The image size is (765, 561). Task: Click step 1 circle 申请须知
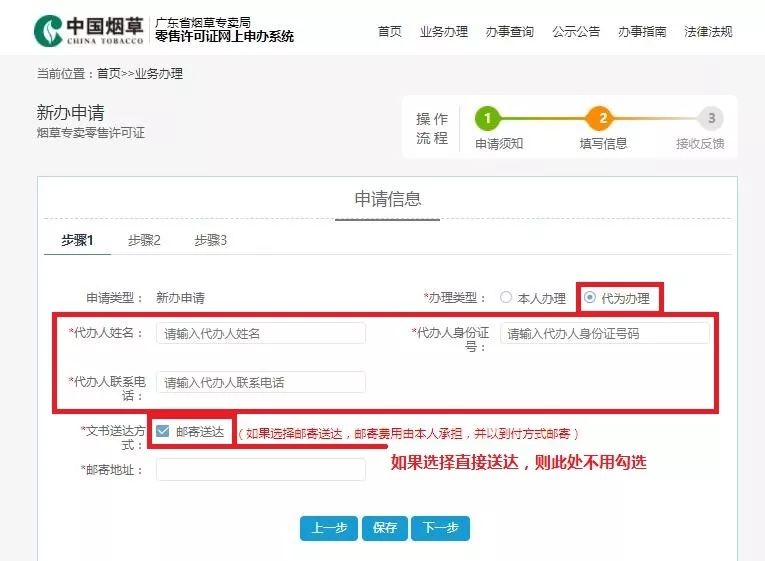pos(487,118)
